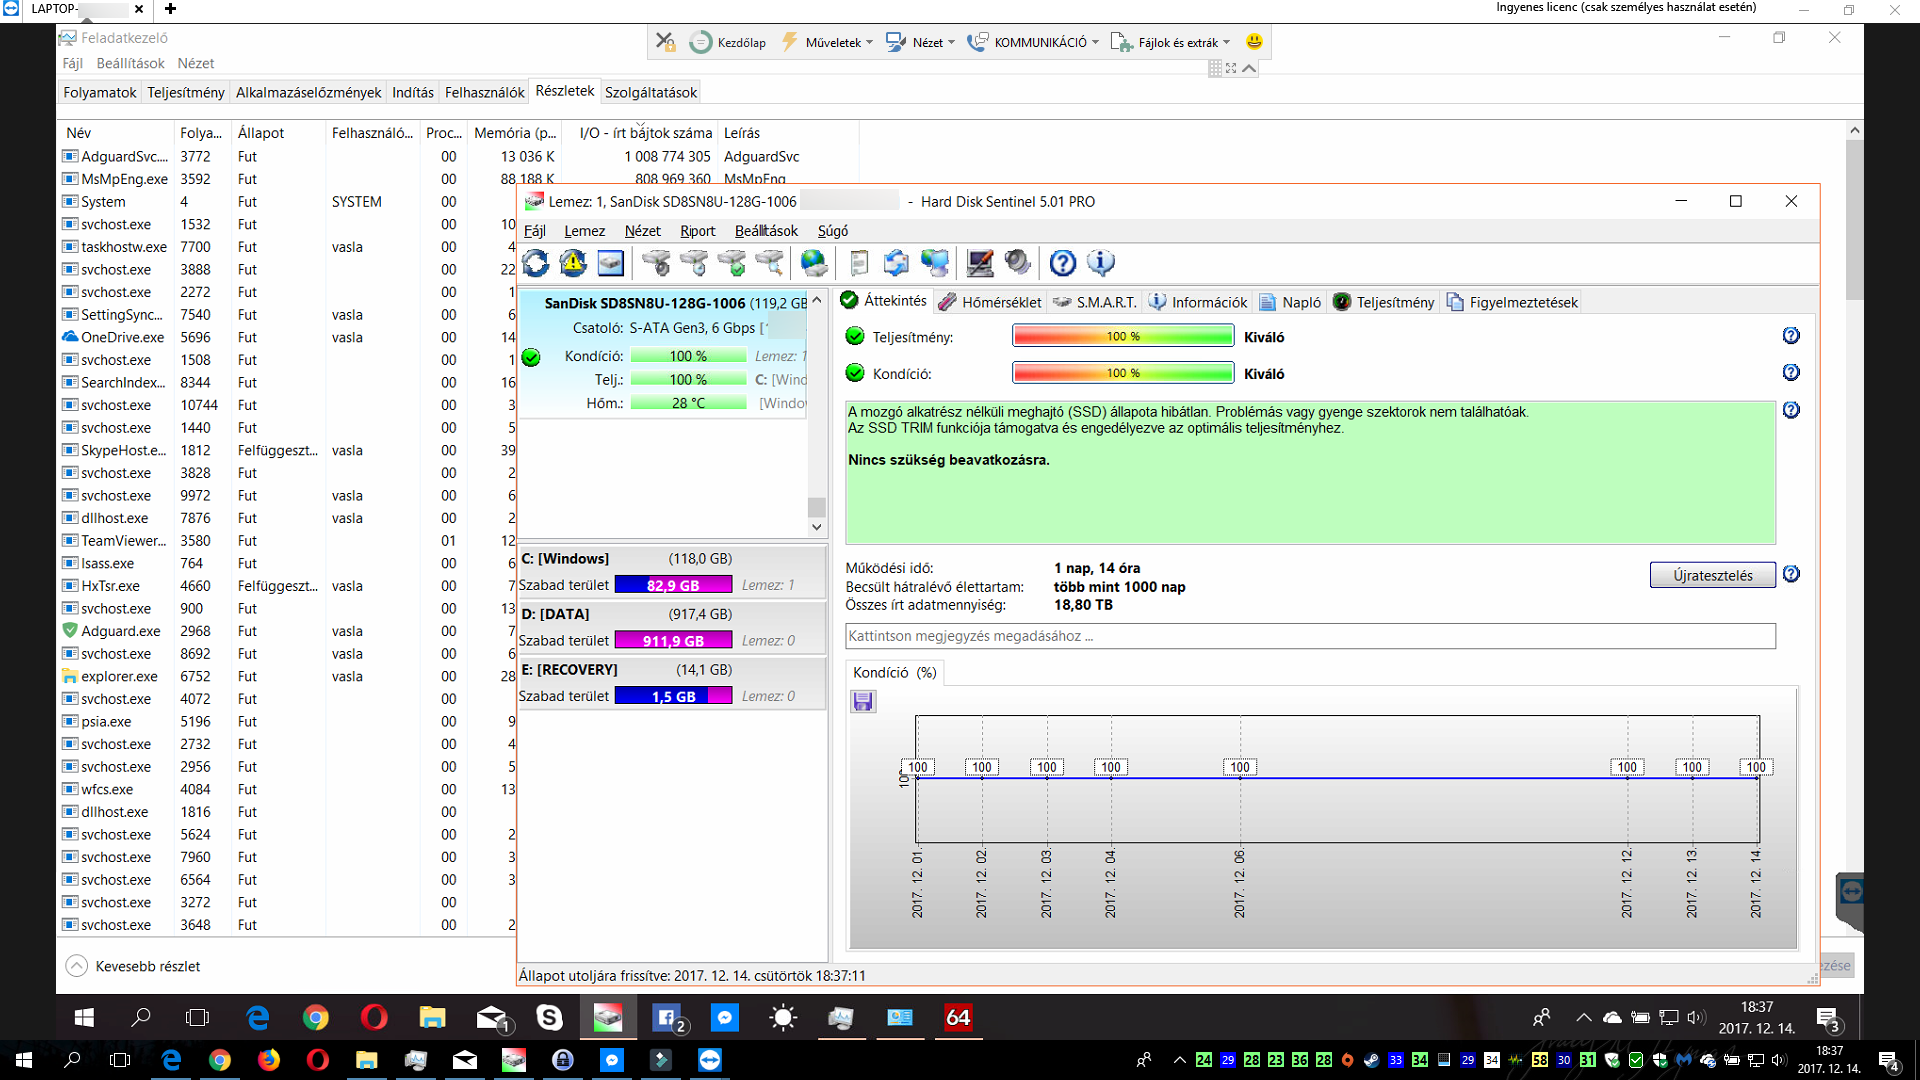This screenshot has width=1920, height=1080.
Task: Open the Figyelmeztetések tab
Action: click(x=1512, y=302)
